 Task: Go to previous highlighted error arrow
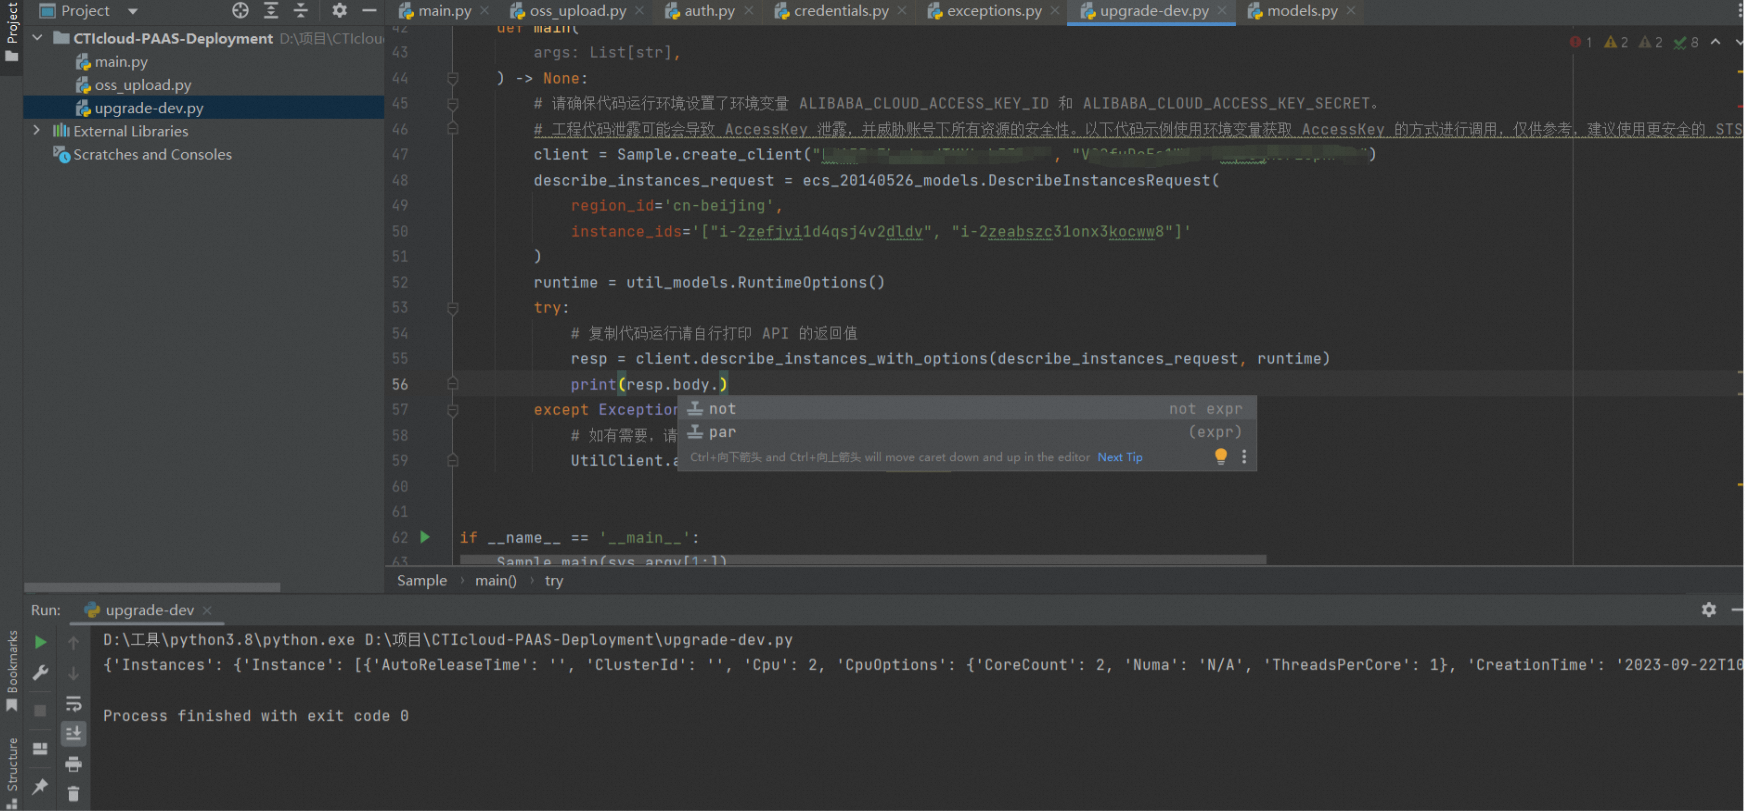[x=1716, y=42]
